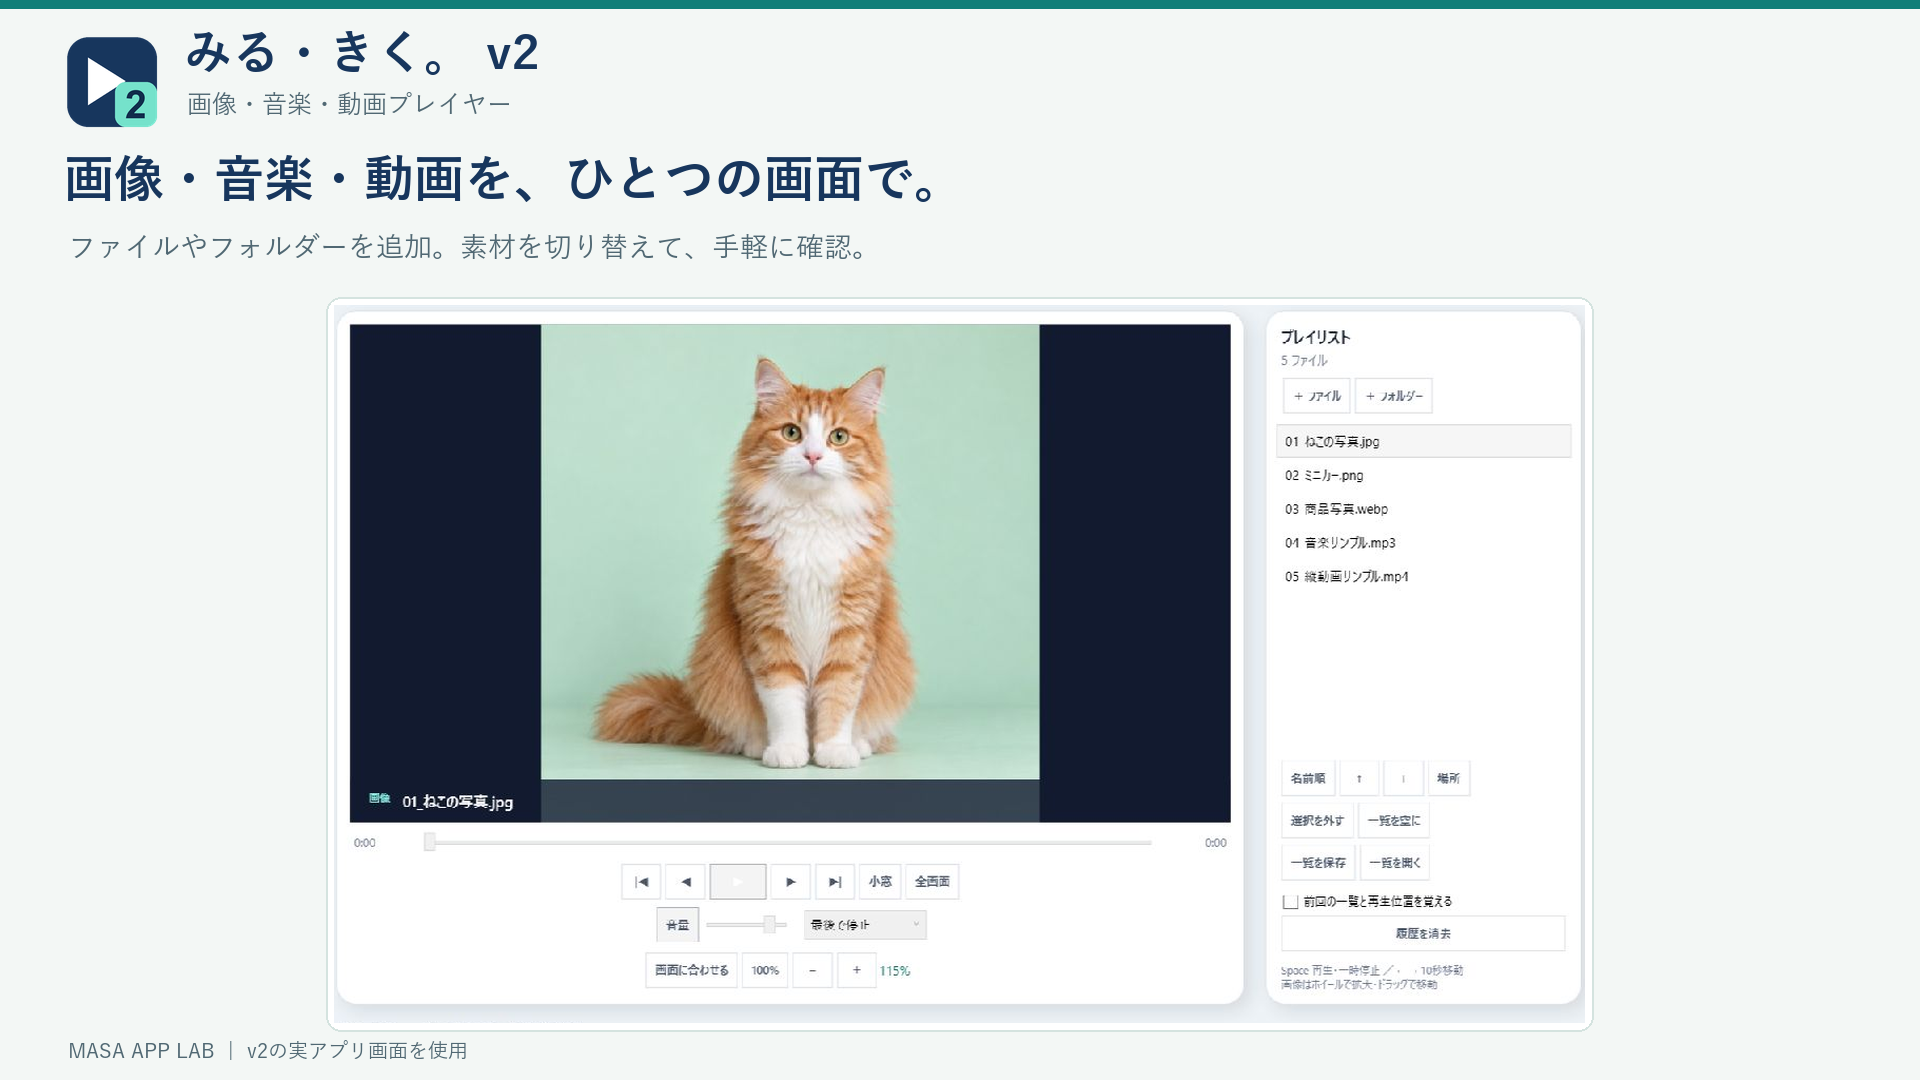
Task: Add a folder with + フォルダー button
Action: coord(1394,396)
